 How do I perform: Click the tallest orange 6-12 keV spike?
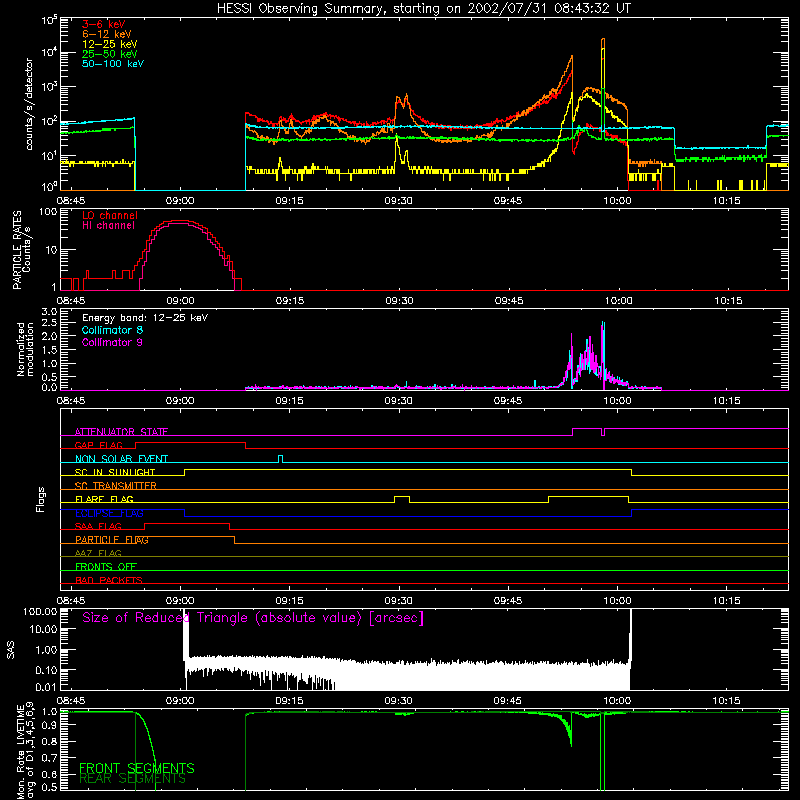(603, 40)
